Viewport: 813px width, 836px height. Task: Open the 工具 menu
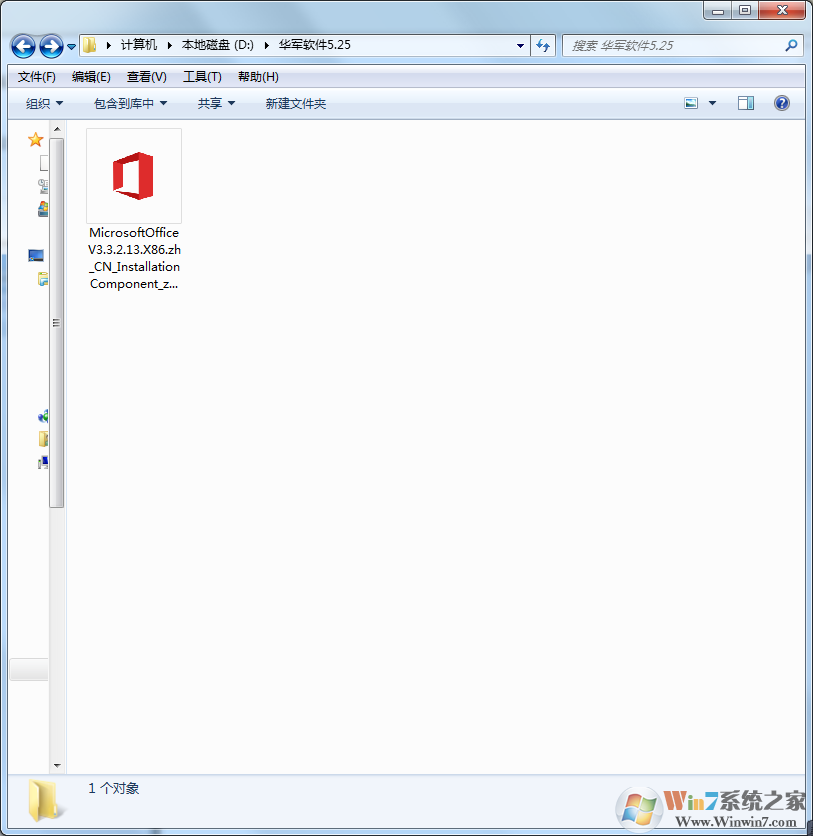pyautogui.click(x=199, y=76)
